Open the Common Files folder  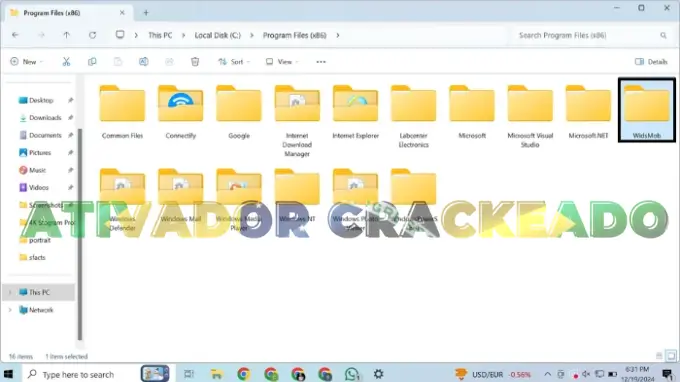click(122, 112)
